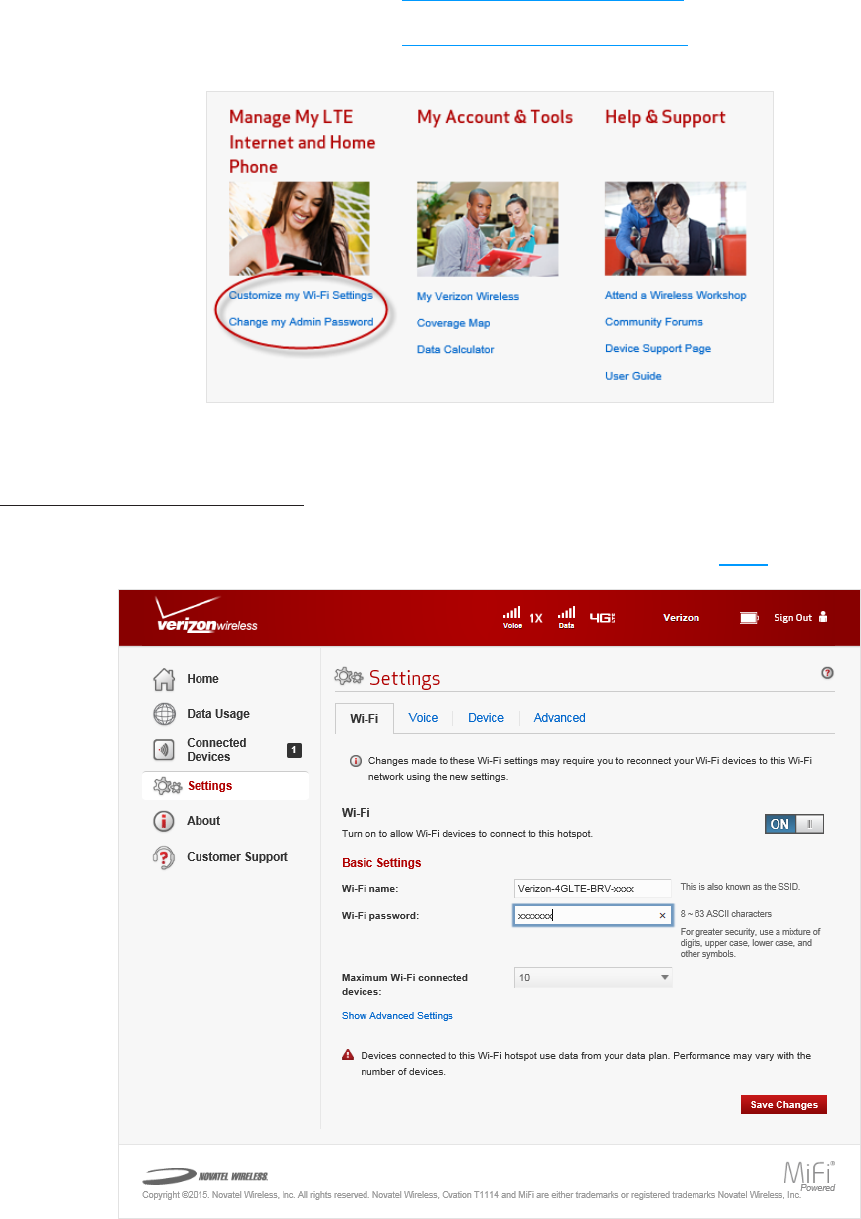861x1219 pixels.
Task: Open Attend a Wireless Workshop link
Action: tap(675, 295)
